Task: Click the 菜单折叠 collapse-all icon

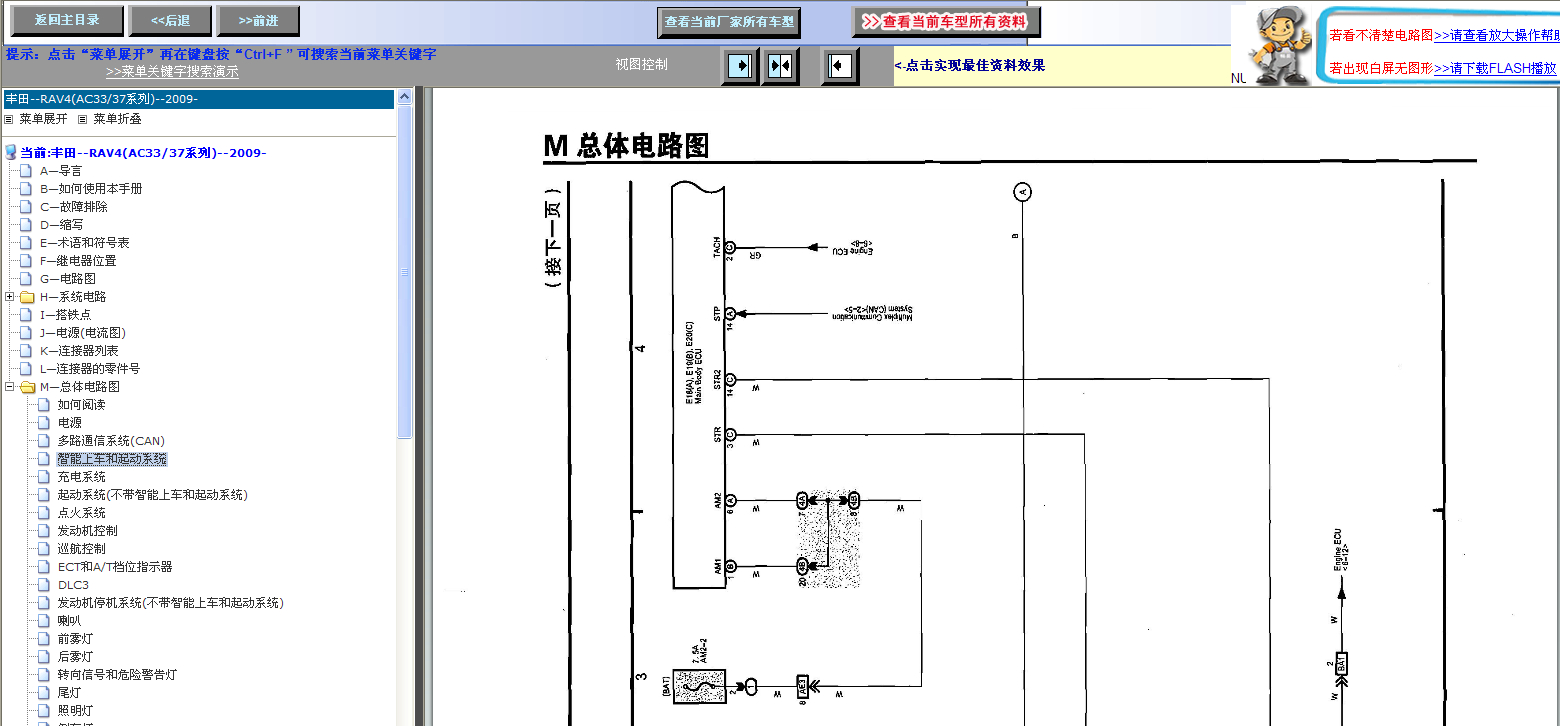Action: (83, 119)
